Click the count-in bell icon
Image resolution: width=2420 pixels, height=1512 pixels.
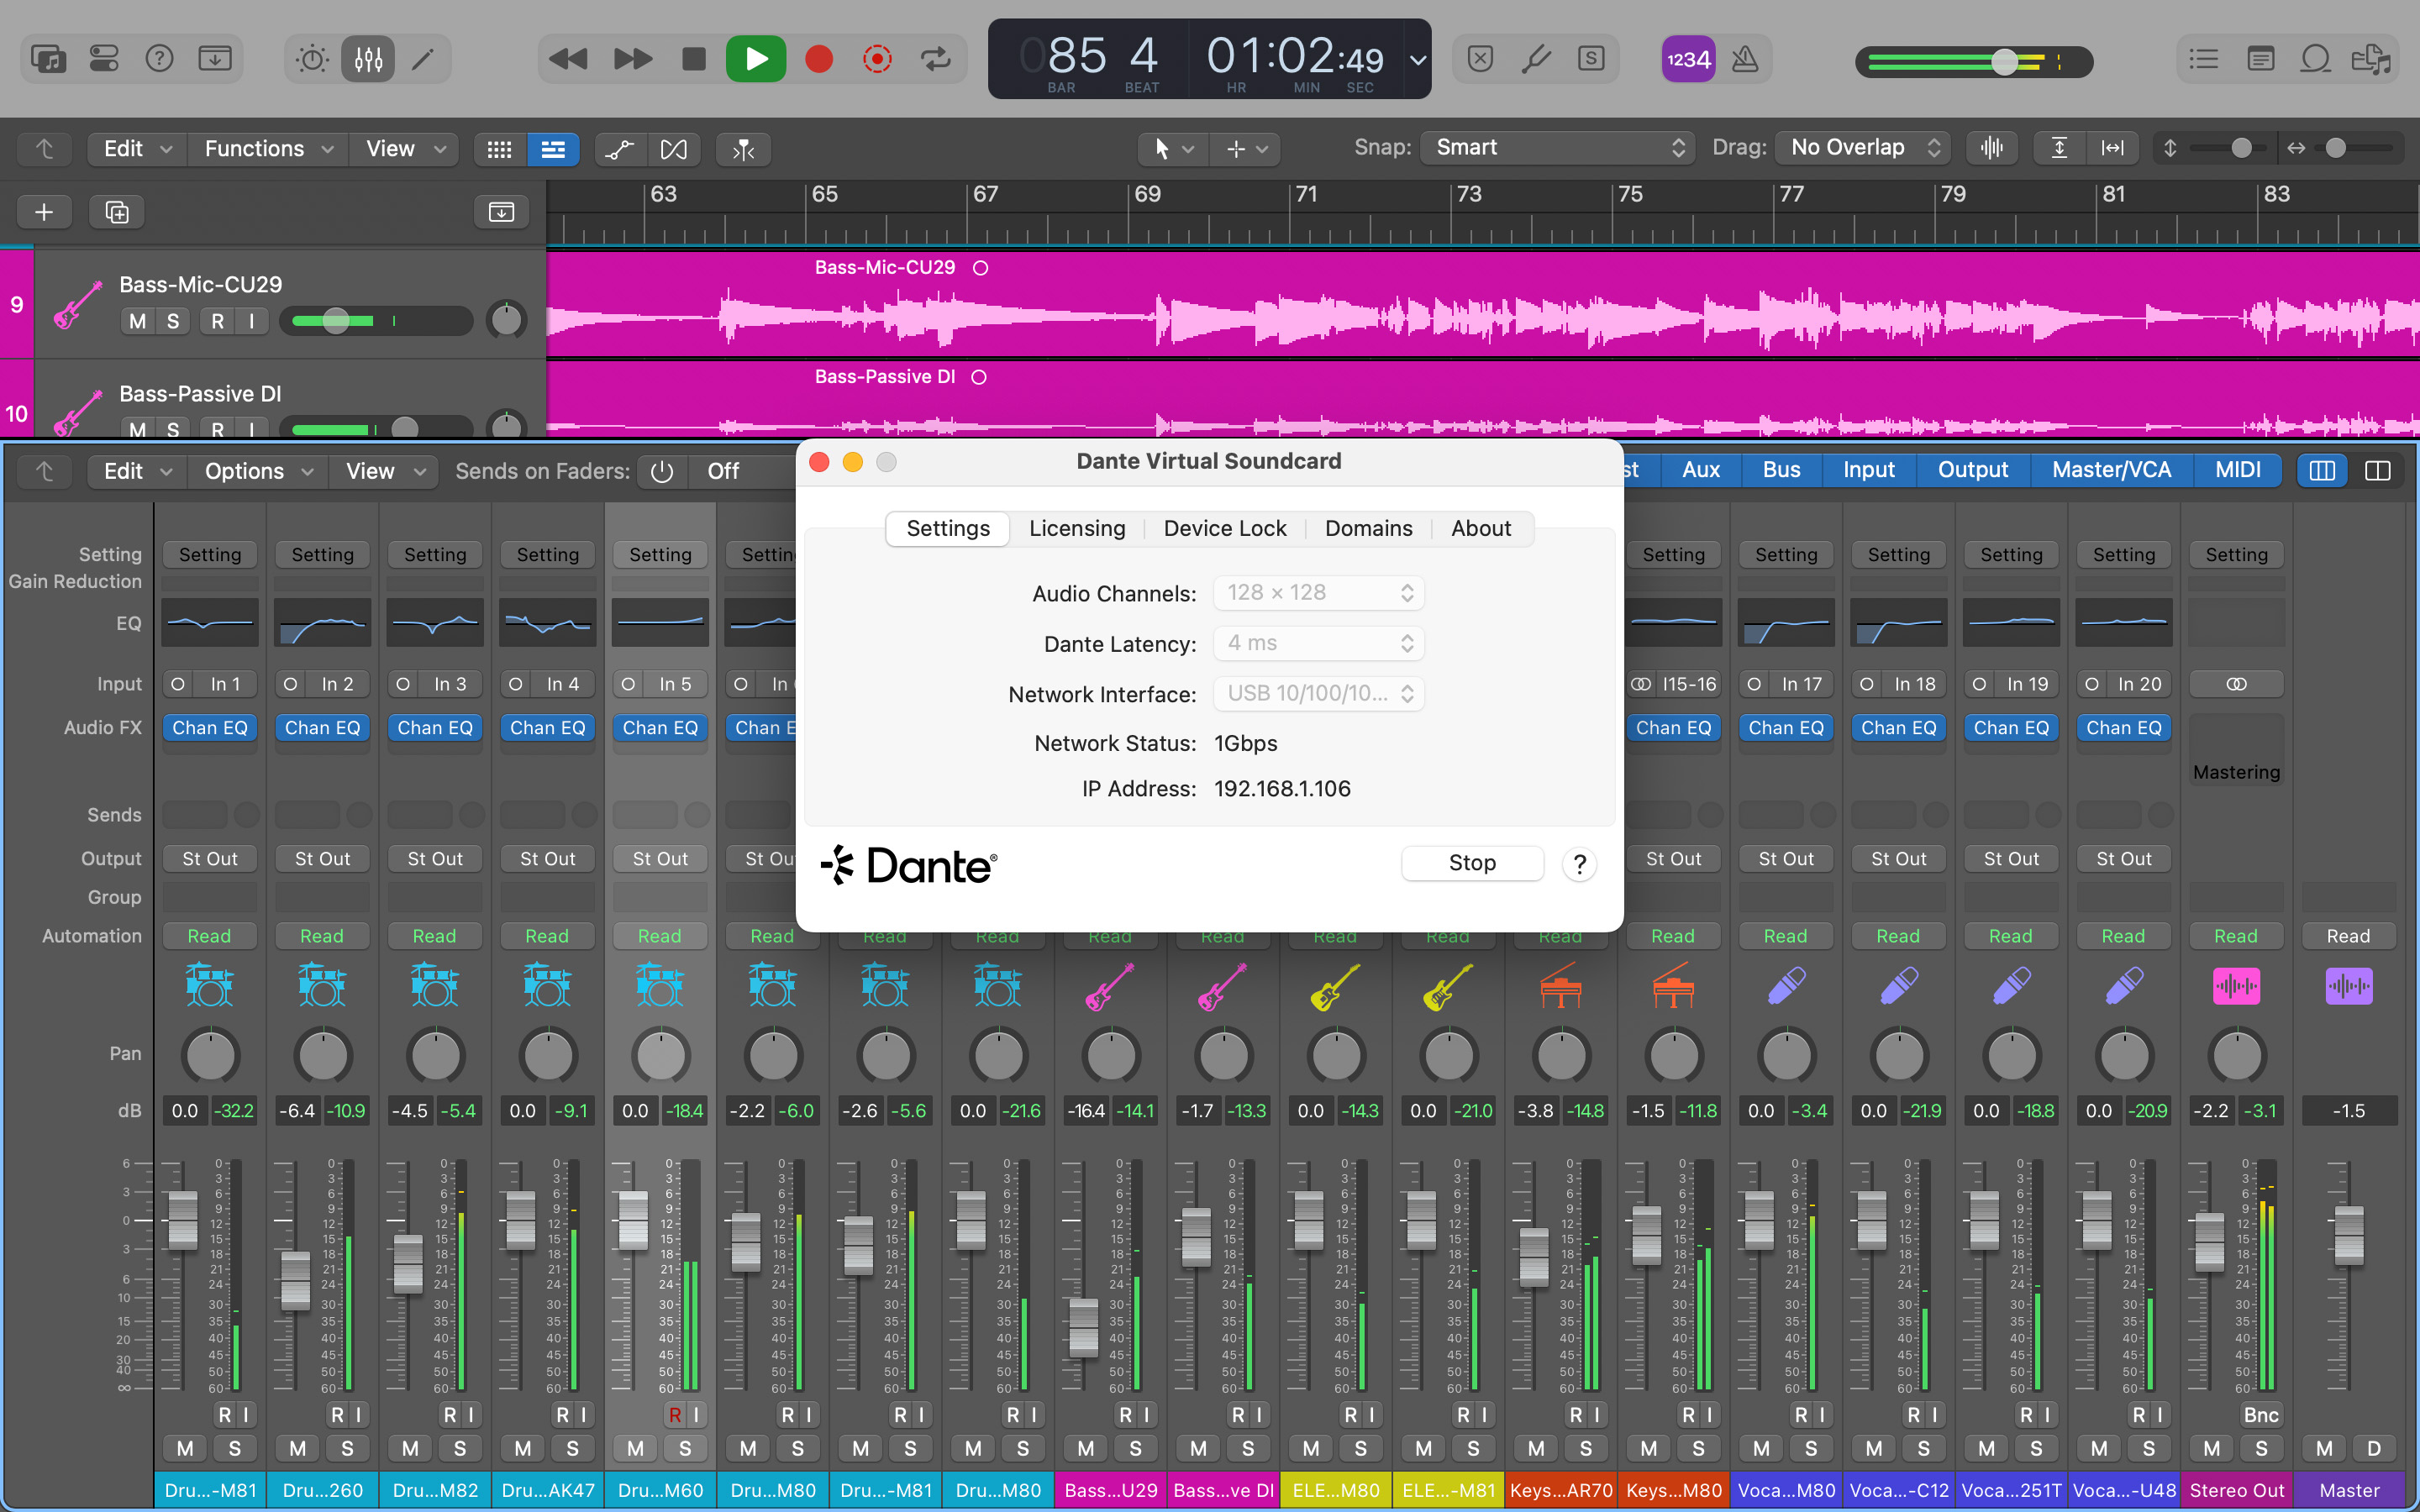[x=1687, y=59]
